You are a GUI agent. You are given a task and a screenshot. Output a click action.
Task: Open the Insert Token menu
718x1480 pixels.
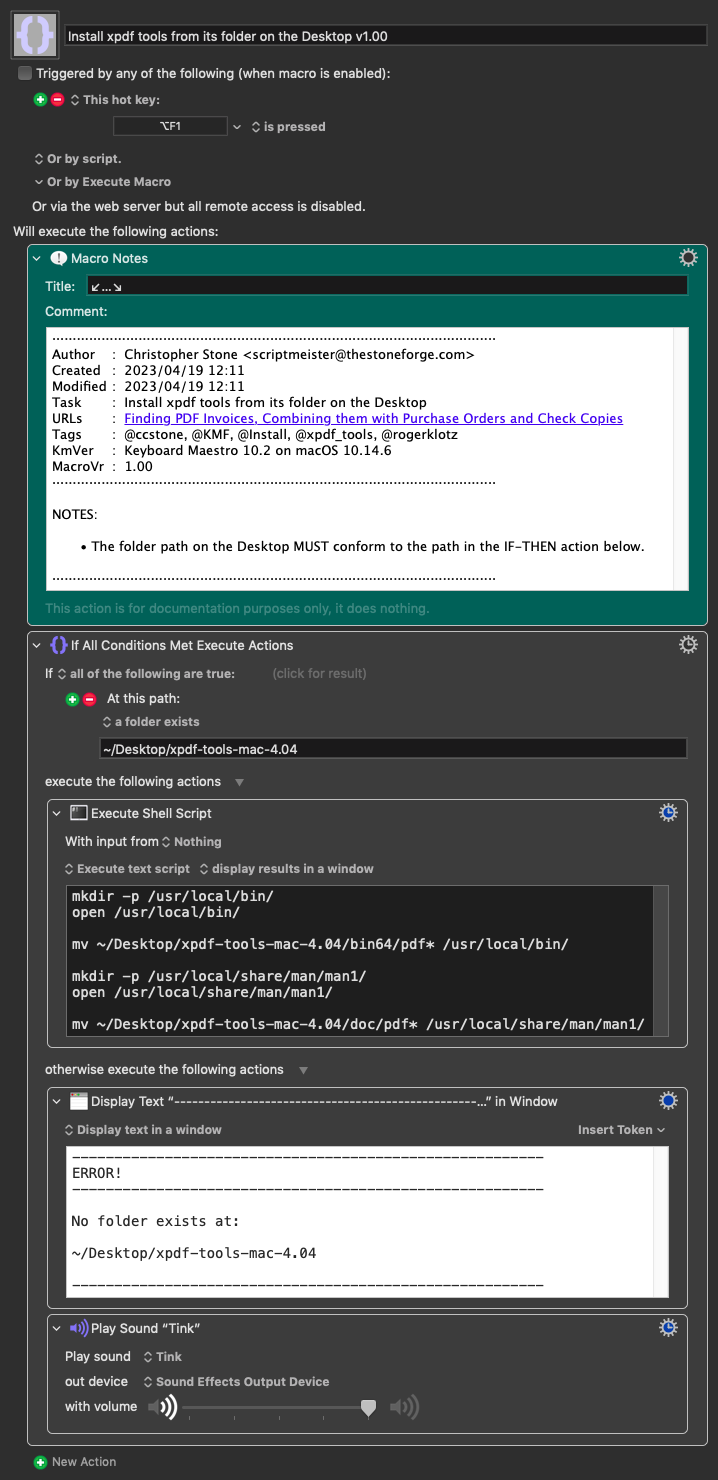[x=622, y=1130]
